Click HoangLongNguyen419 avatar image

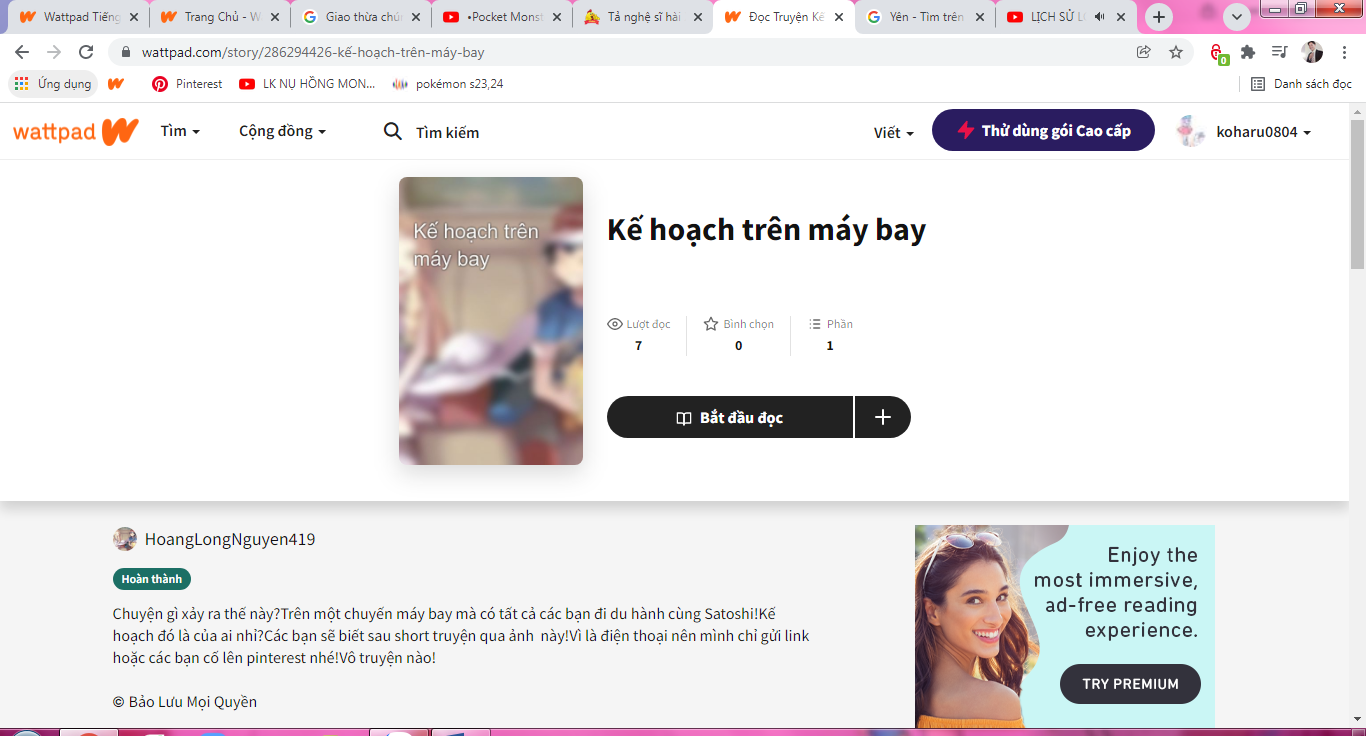point(125,539)
